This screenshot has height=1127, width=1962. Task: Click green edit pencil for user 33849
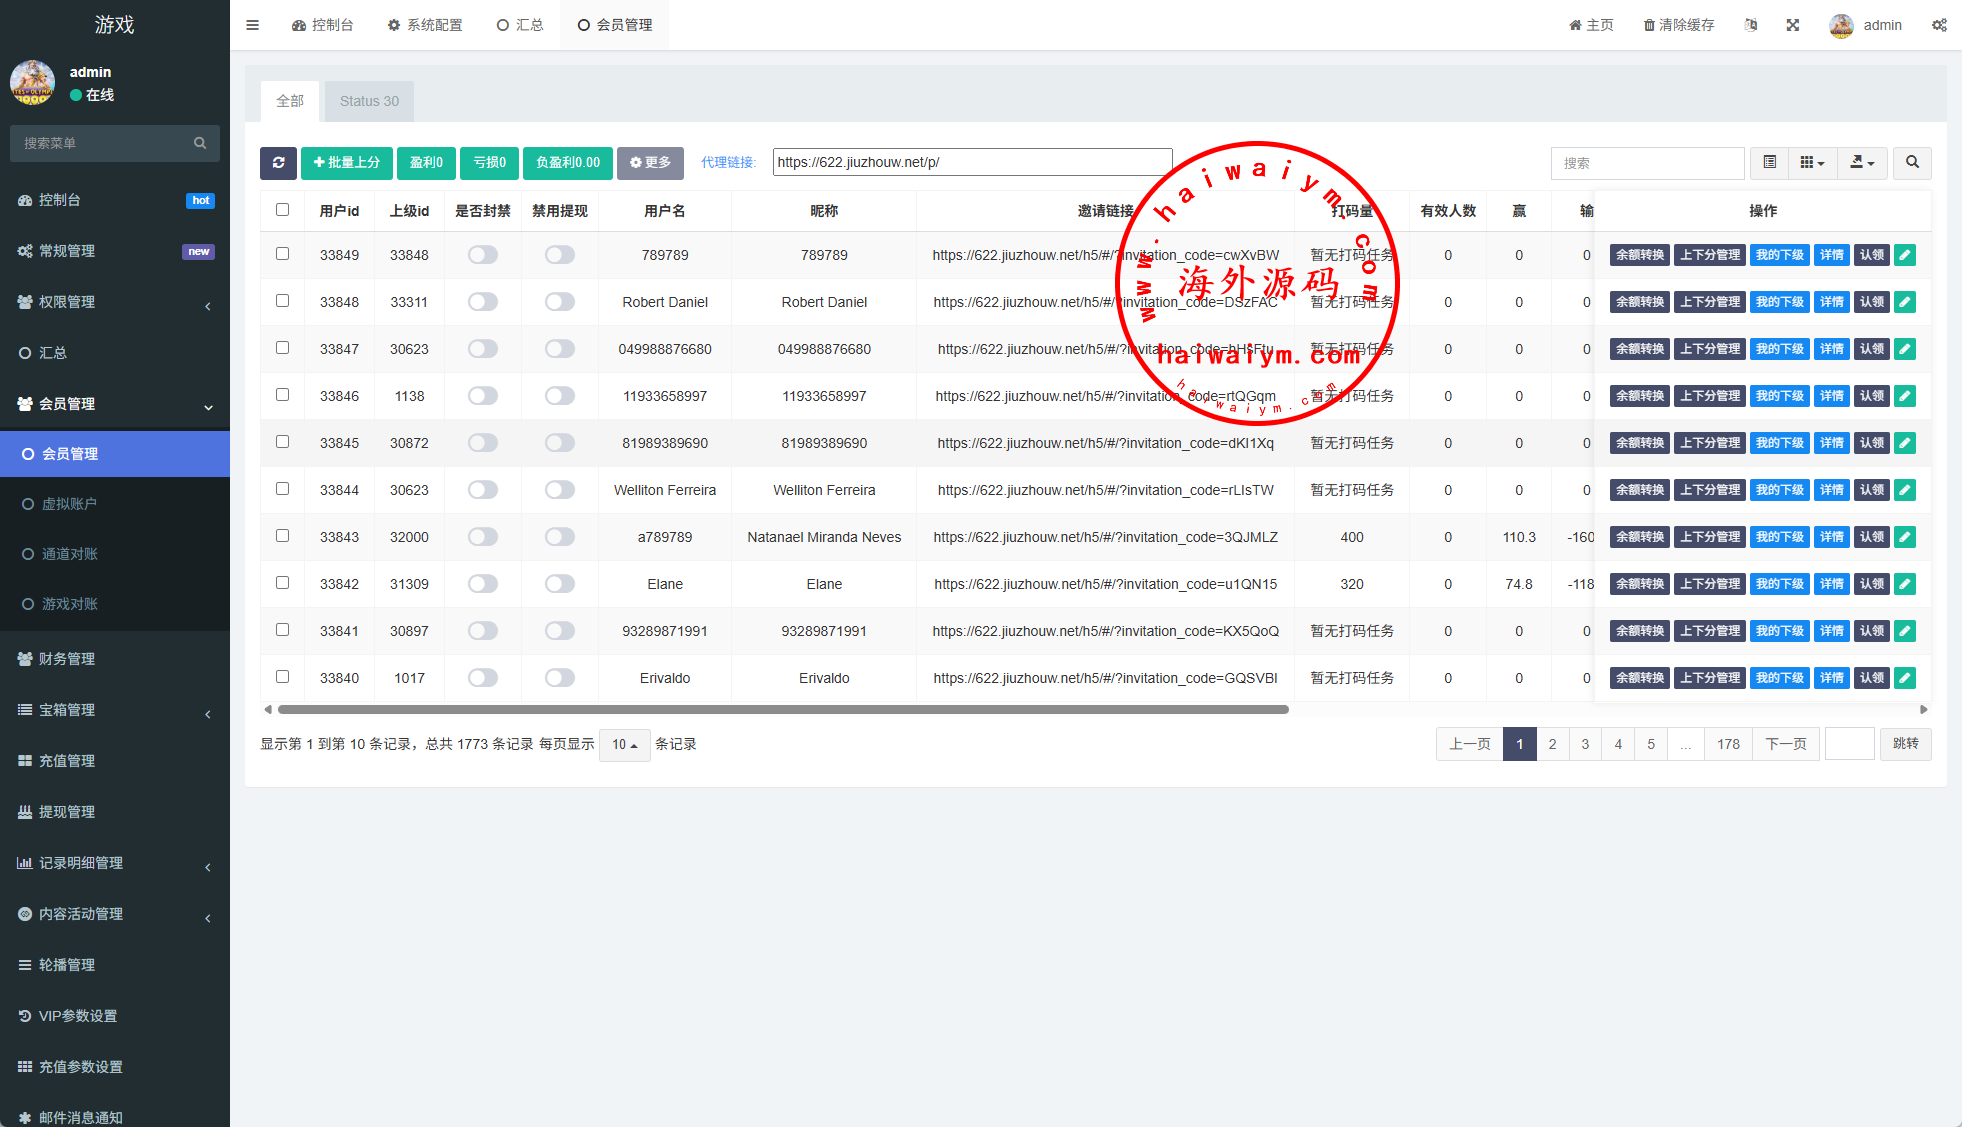tap(1905, 255)
